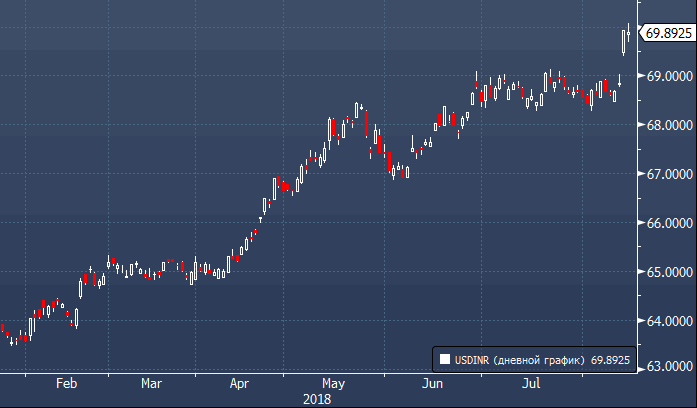The image size is (697, 408).
Task: Click the 68.0000 price axis label
Action: (669, 125)
